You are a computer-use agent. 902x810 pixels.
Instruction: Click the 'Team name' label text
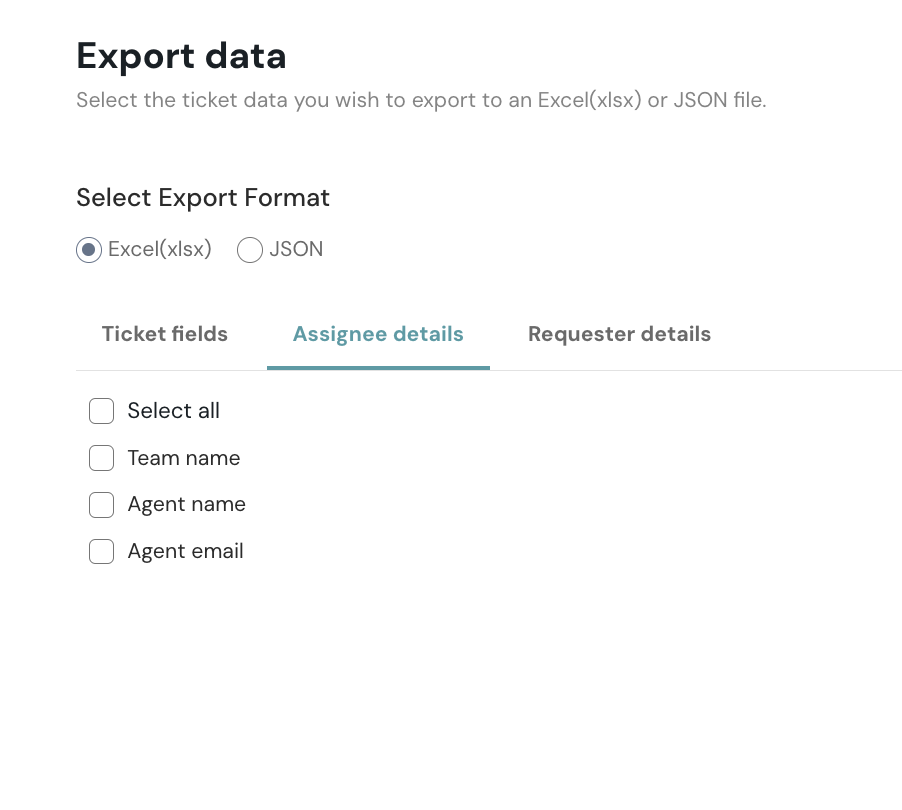coord(184,458)
